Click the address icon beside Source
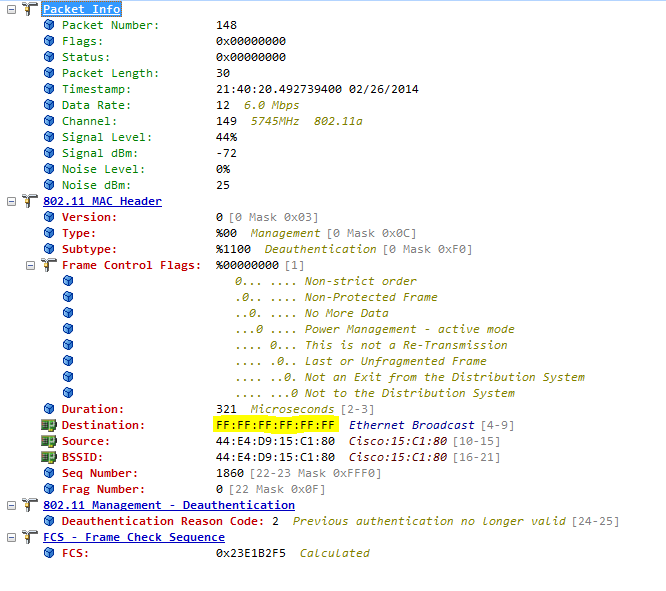 click(x=49, y=441)
